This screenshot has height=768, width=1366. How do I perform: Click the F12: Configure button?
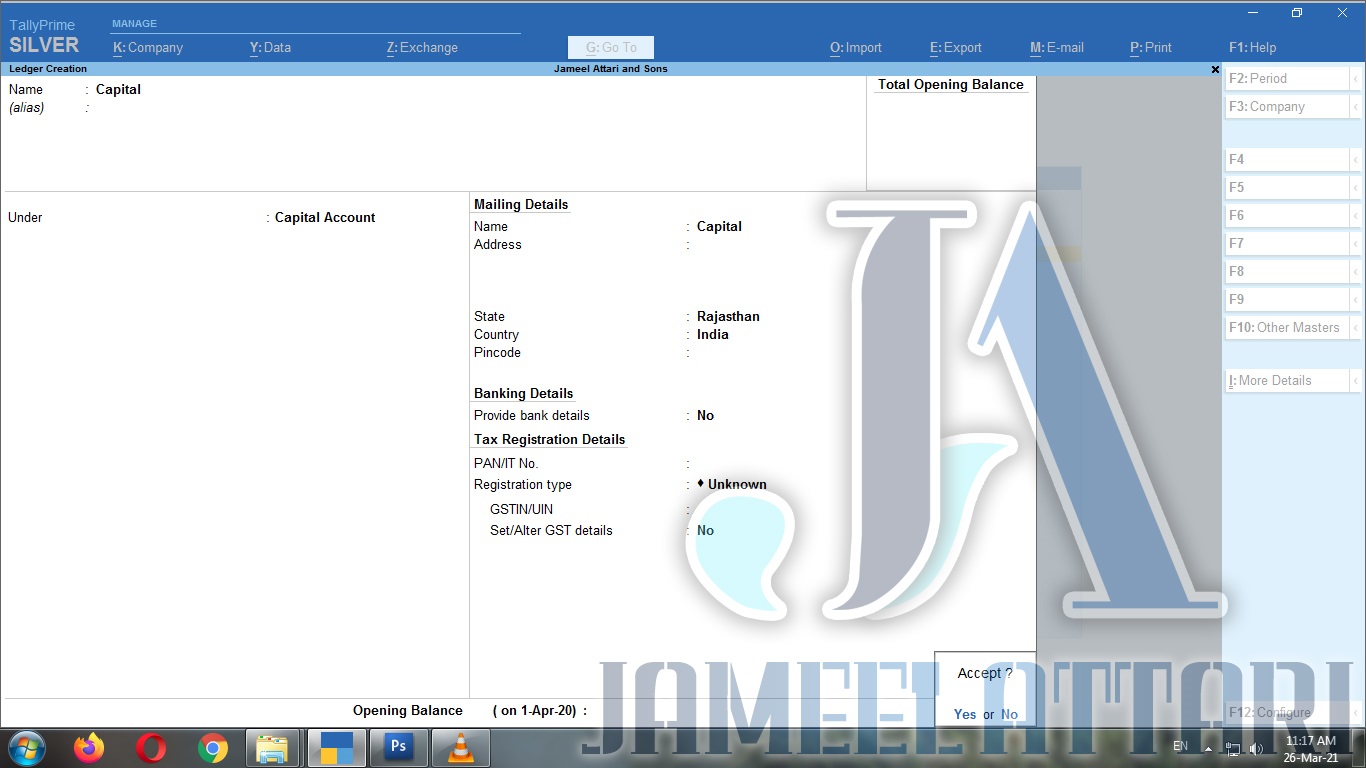(x=1288, y=712)
